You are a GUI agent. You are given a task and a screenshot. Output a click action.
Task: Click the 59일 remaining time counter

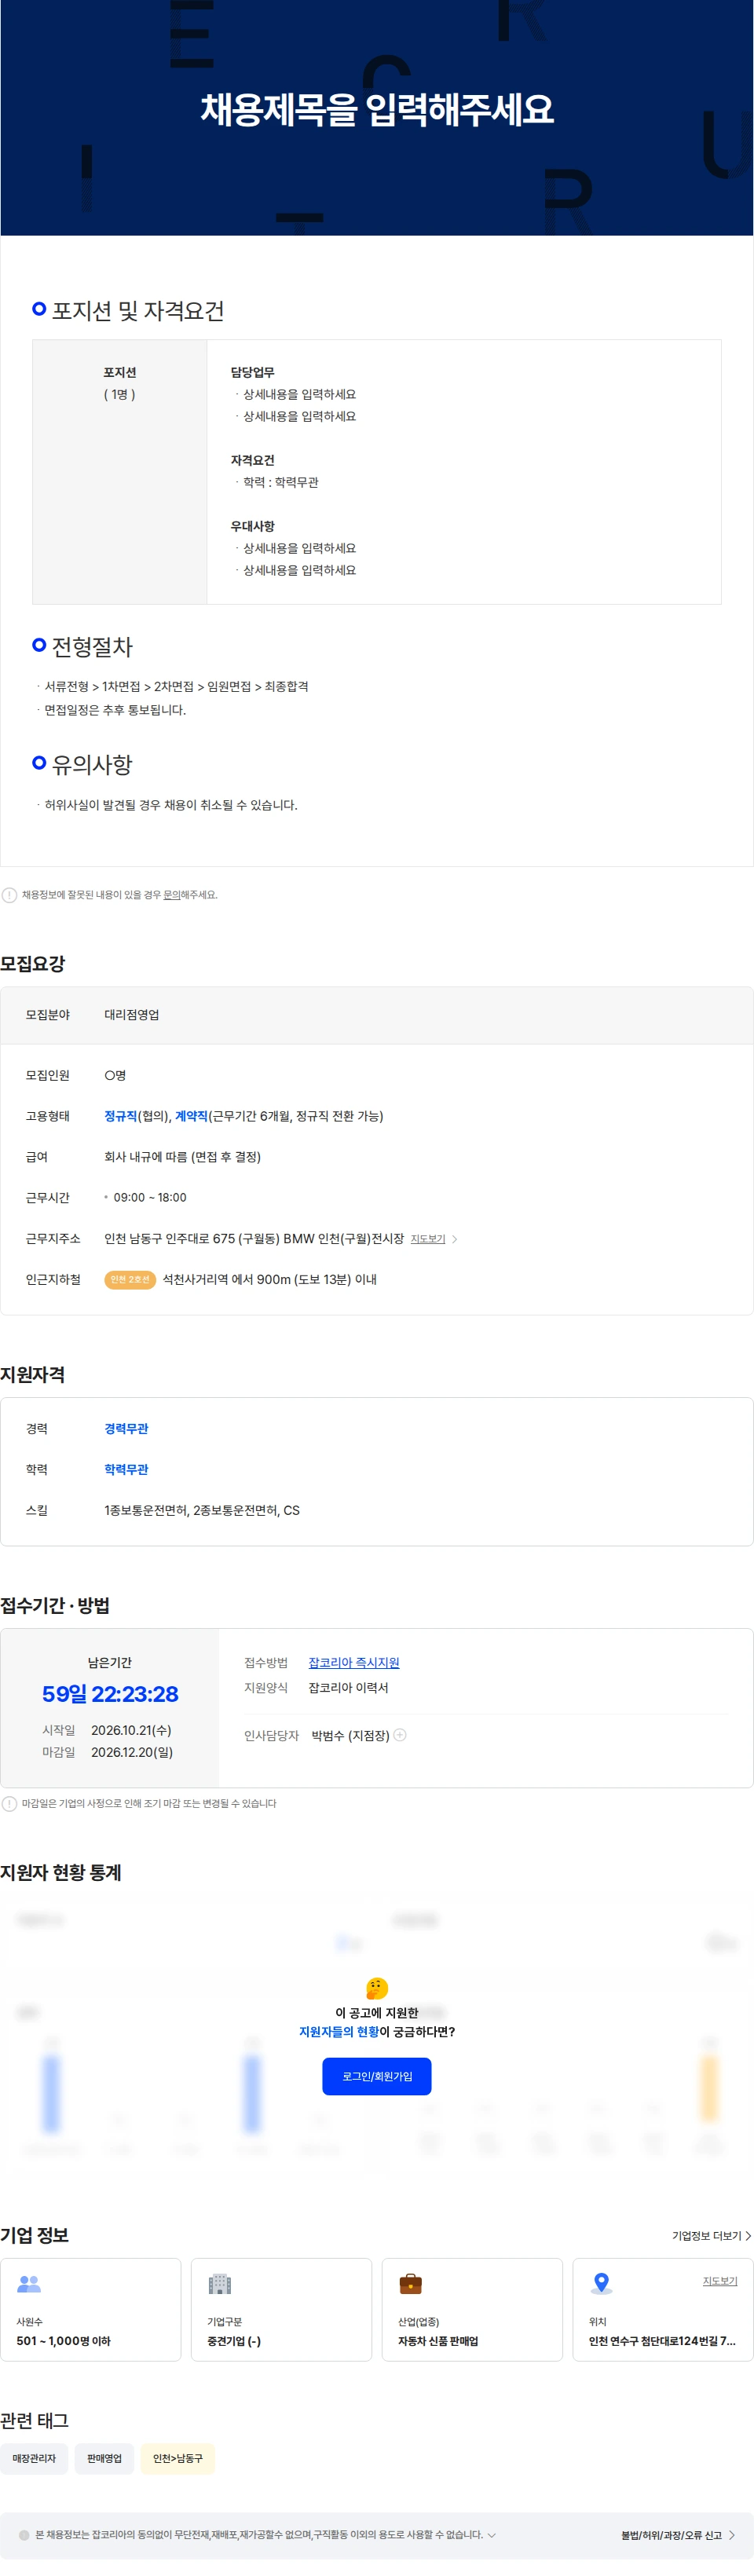(110, 1693)
